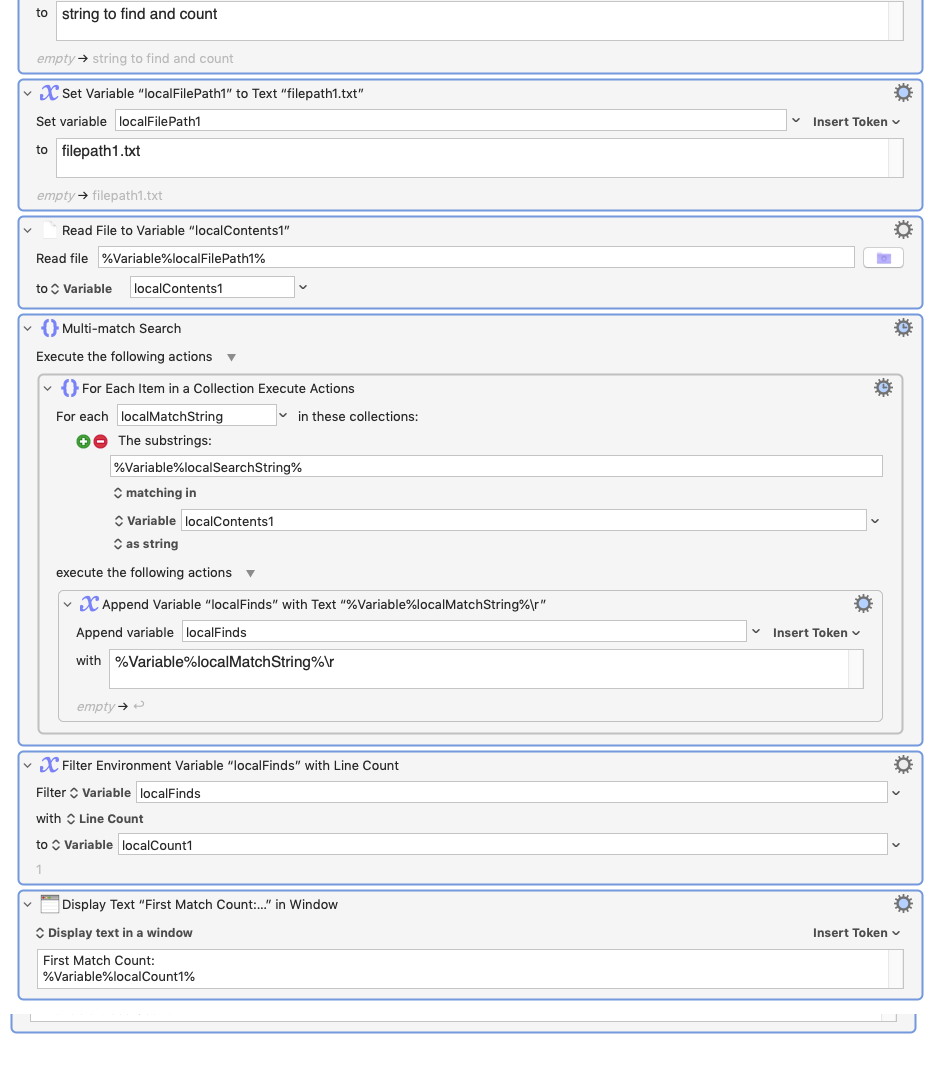Collapse the For Each Item action
927x1083 pixels.
pyautogui.click(x=48, y=388)
